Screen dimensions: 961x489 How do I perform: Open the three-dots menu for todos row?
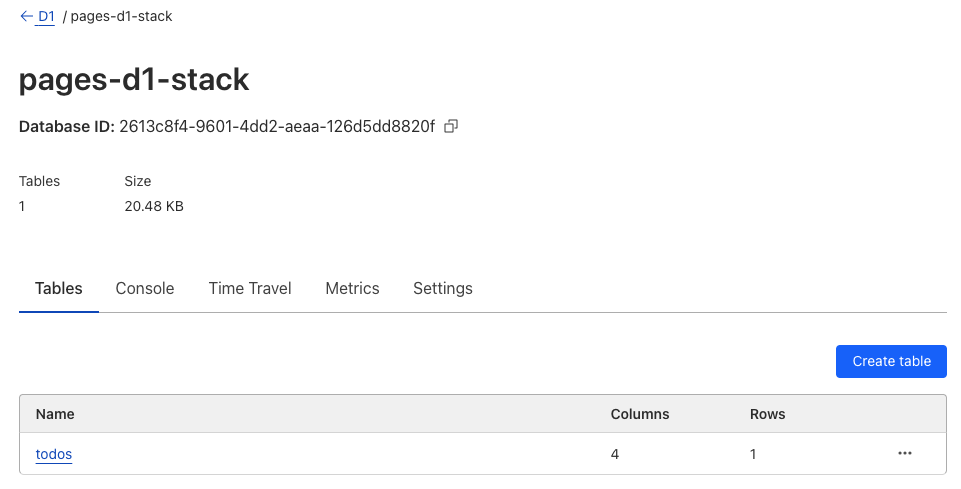[x=905, y=453]
